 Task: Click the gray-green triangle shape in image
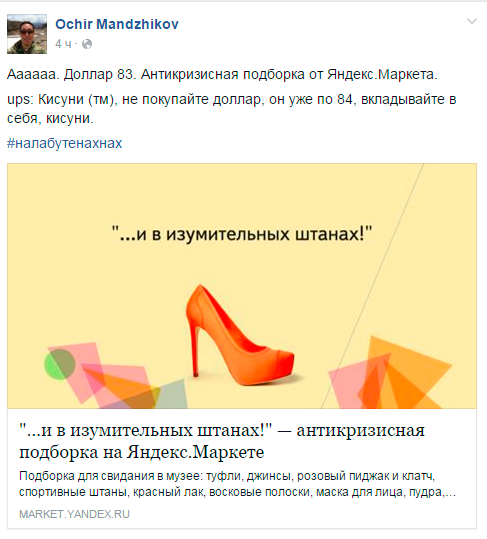pos(170,394)
